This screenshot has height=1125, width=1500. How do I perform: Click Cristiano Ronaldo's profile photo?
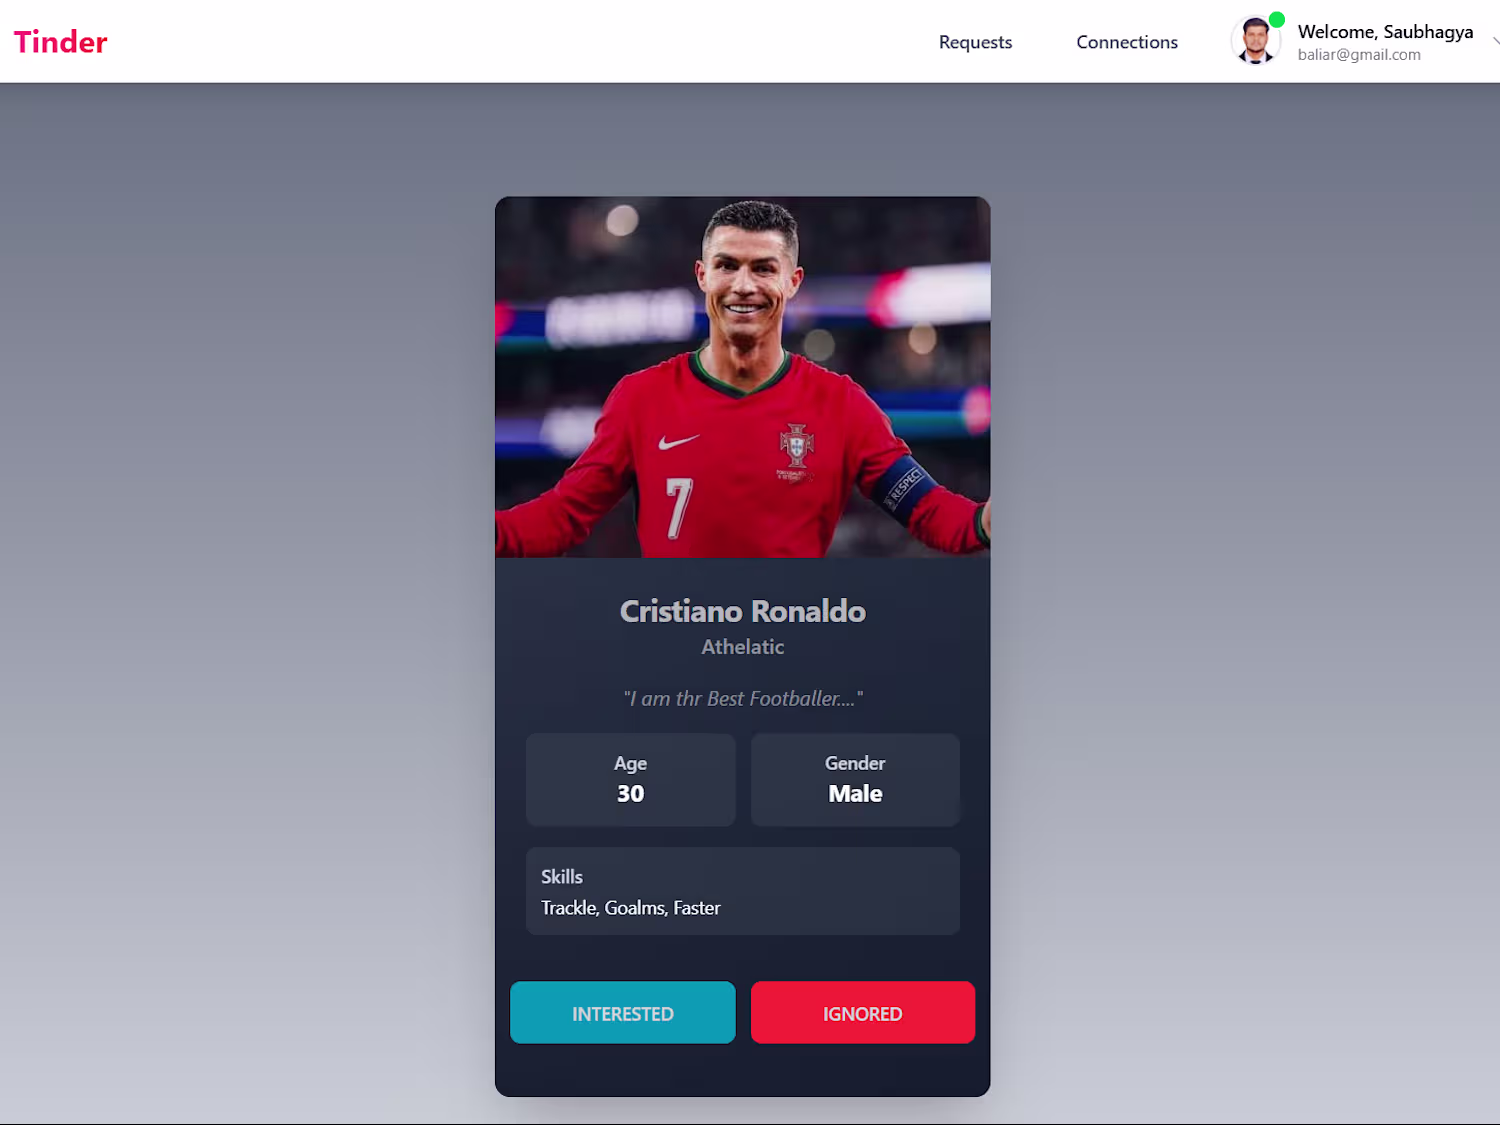742,377
